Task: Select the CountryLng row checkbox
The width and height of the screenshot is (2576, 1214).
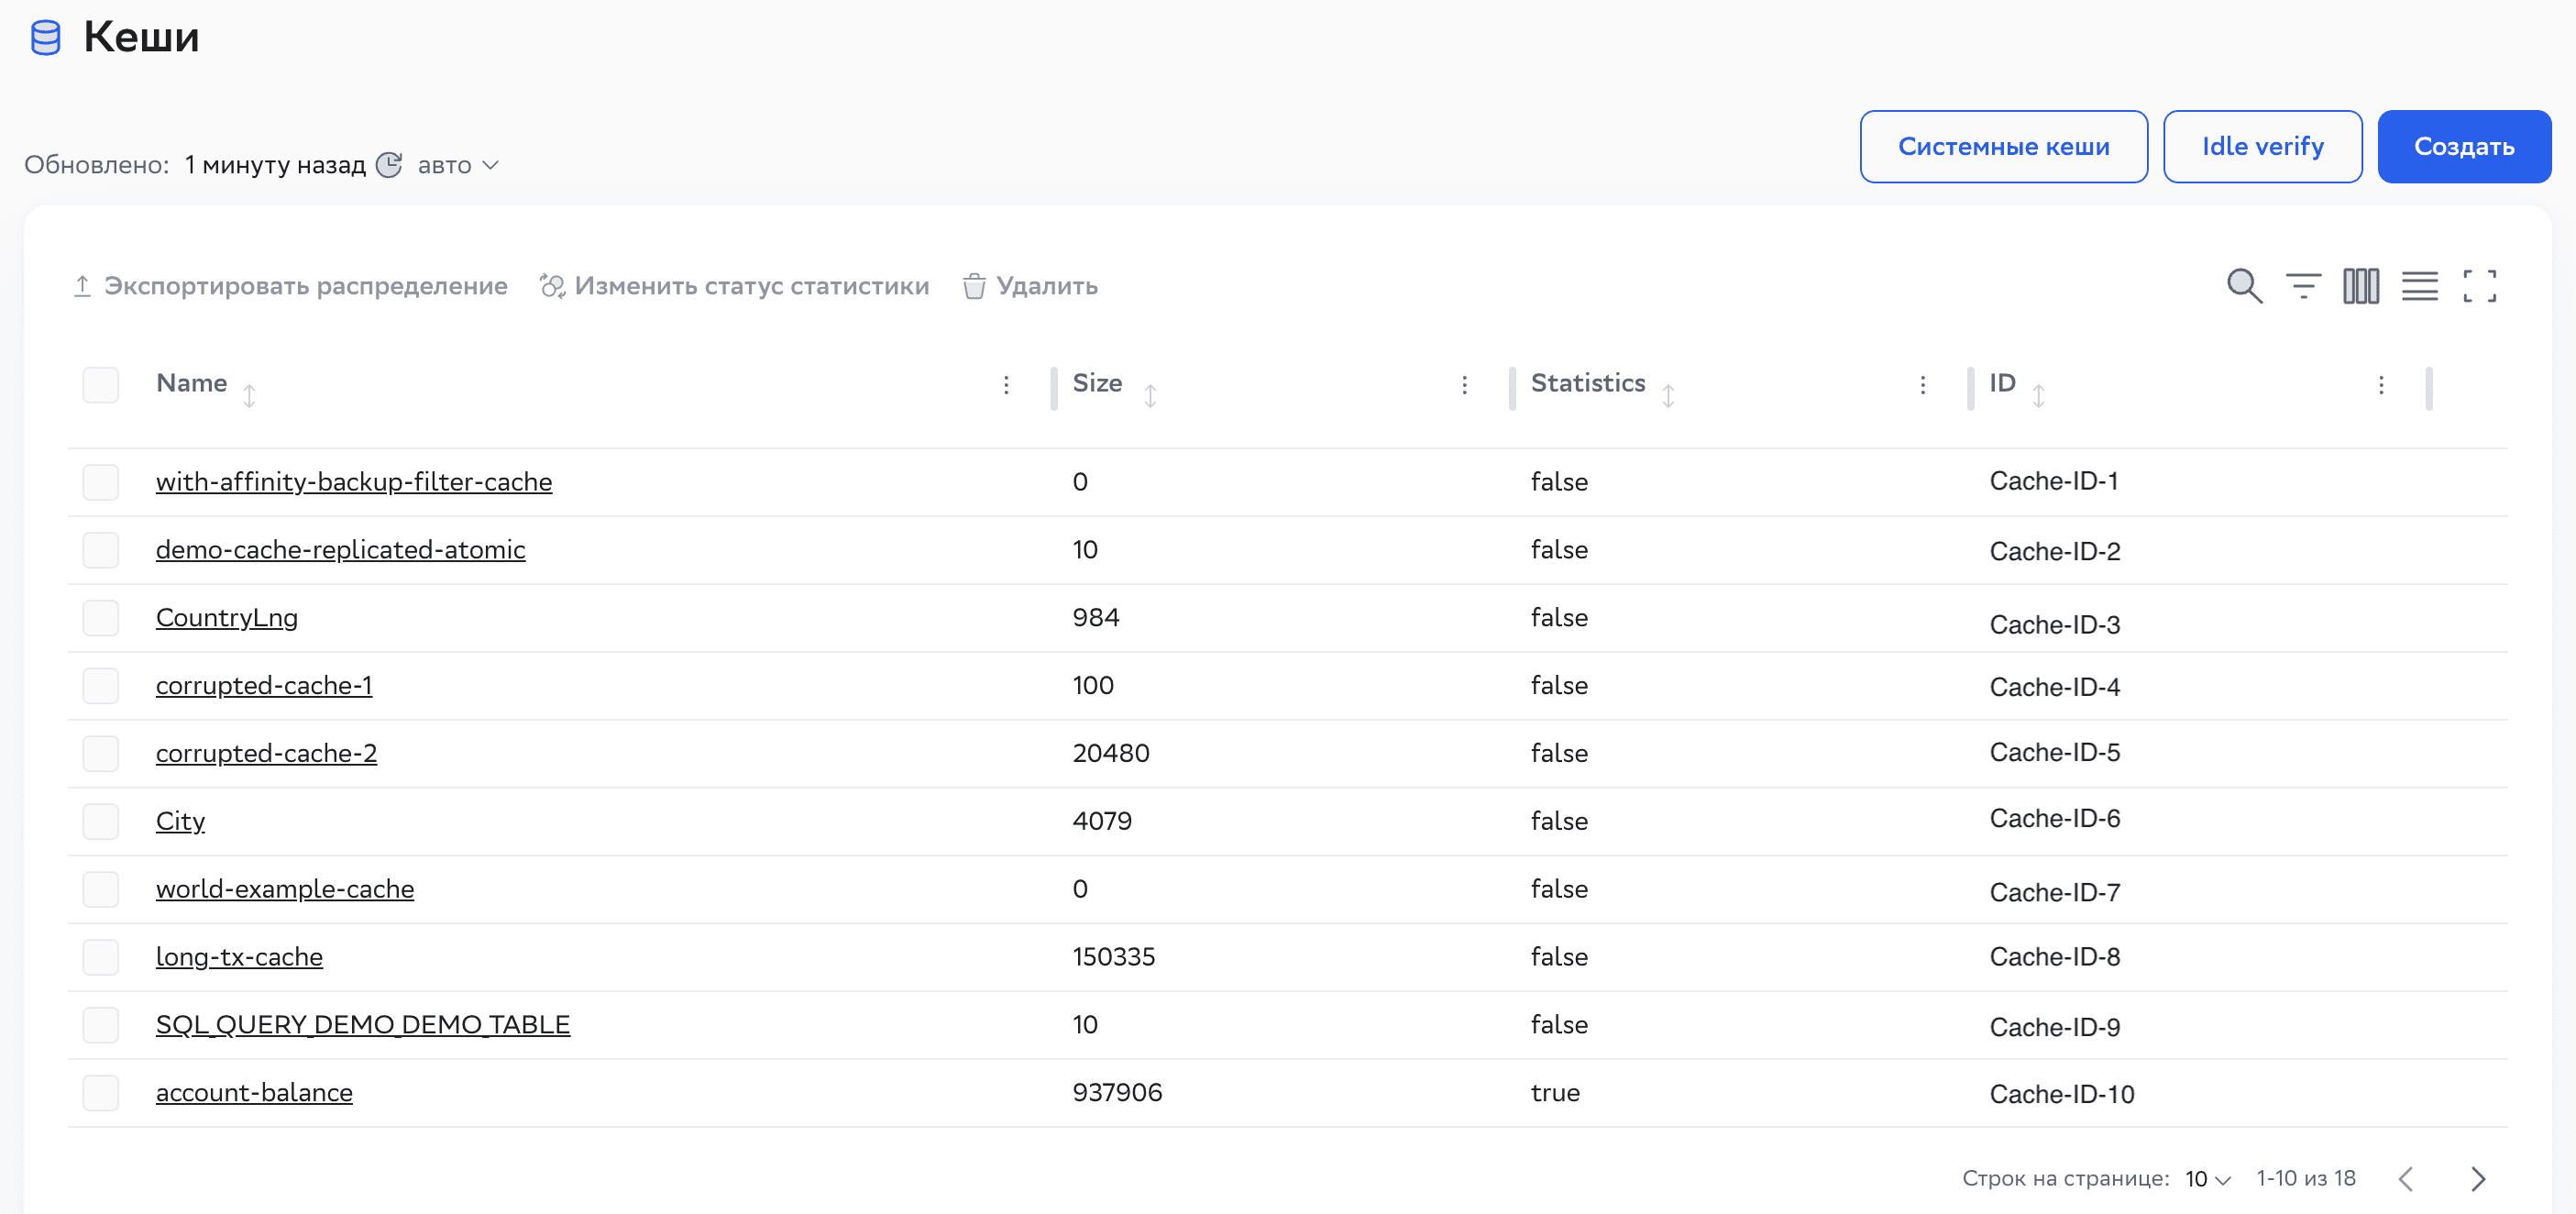Action: (x=101, y=618)
